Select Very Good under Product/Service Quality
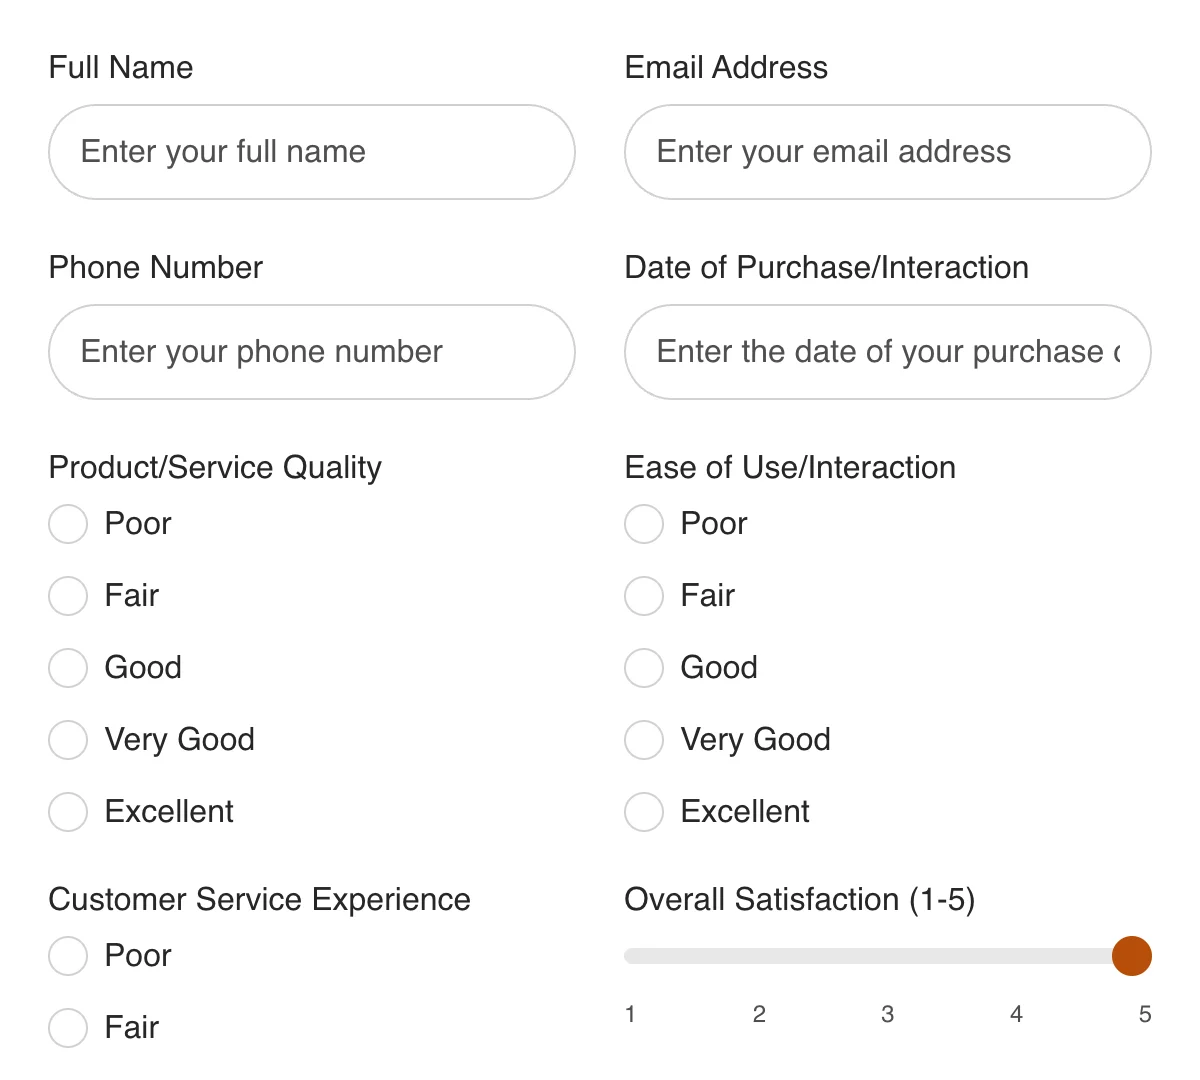 [x=68, y=739]
